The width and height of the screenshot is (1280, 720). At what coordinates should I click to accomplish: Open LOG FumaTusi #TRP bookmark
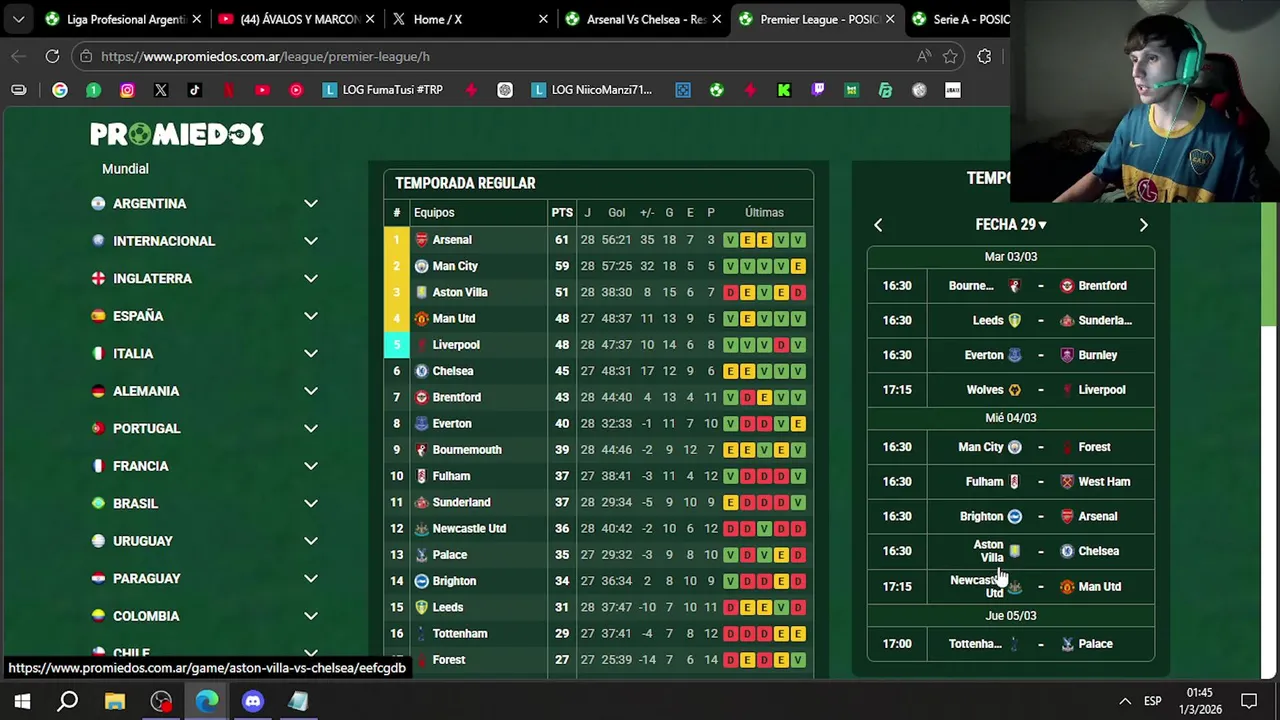coord(383,90)
